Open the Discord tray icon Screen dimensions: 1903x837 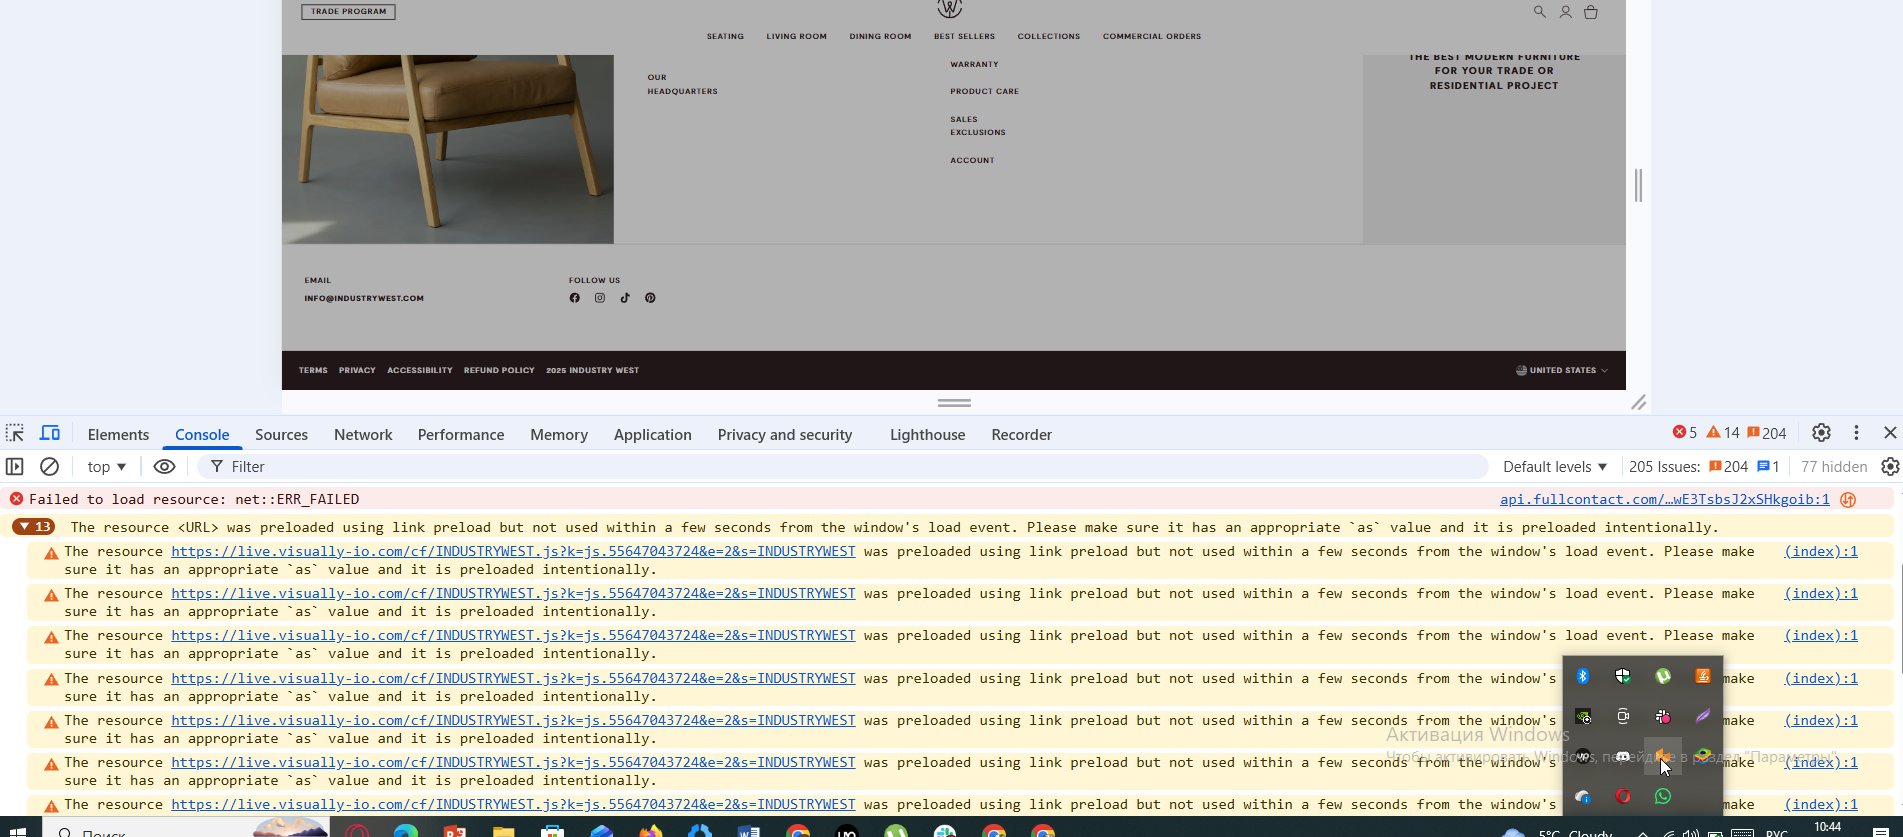click(x=1623, y=756)
